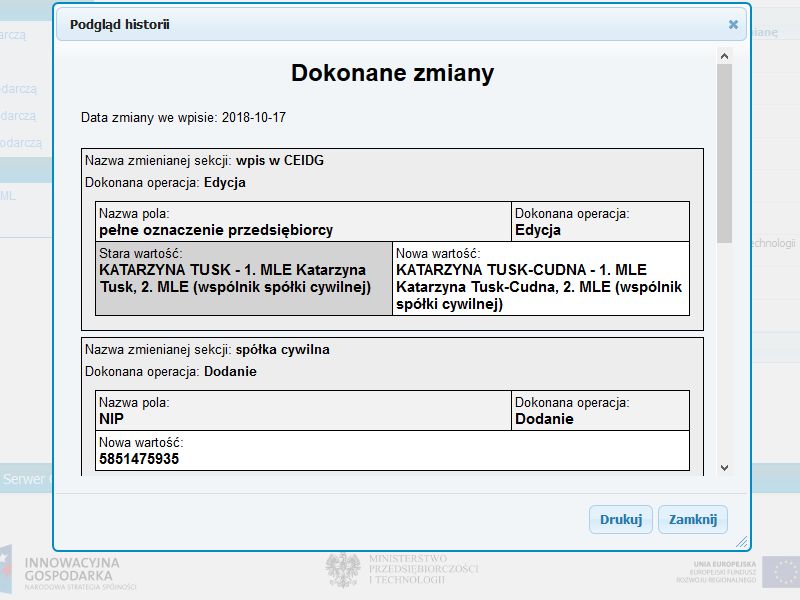This screenshot has width=800, height=600.
Task: Click section name 'wpis w CEIDG'
Action: 280,160
